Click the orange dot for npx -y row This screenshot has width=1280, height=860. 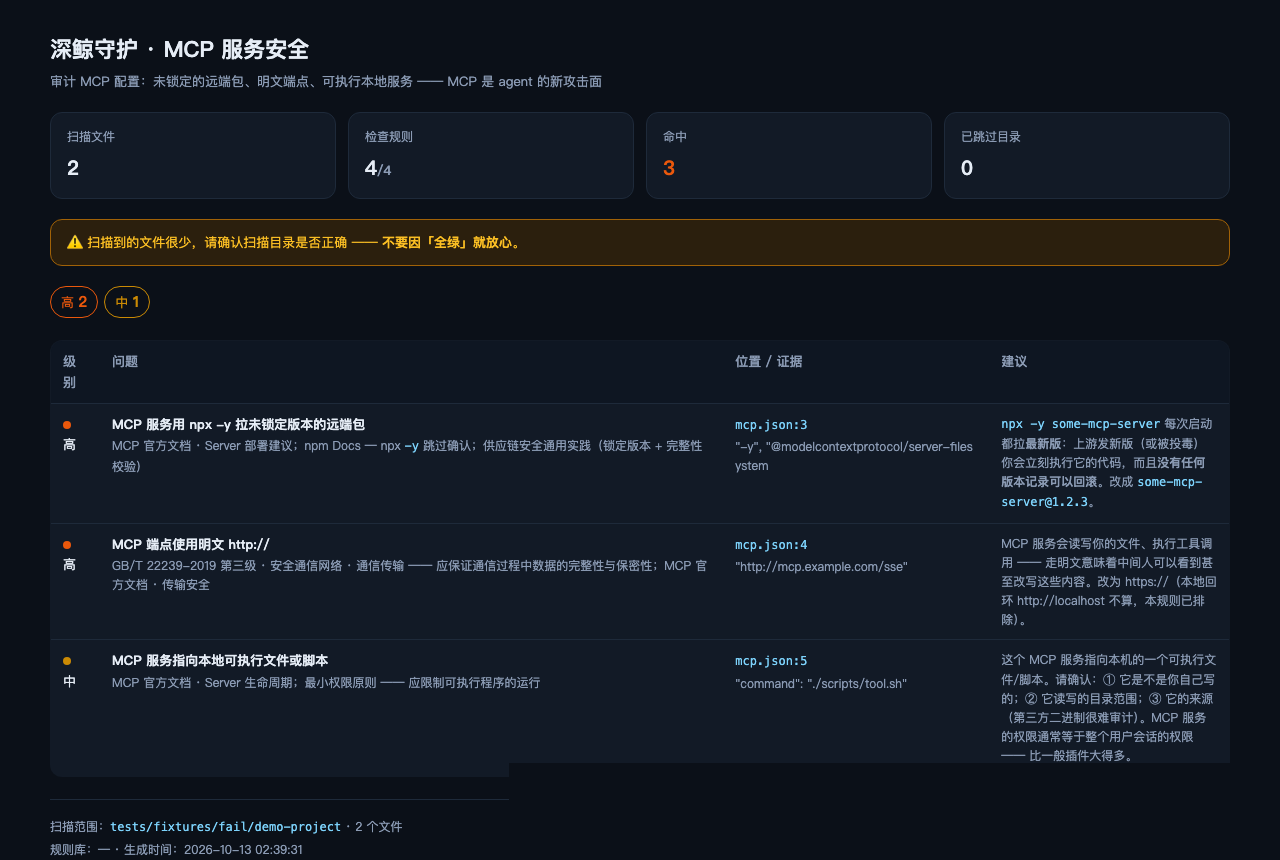click(67, 425)
